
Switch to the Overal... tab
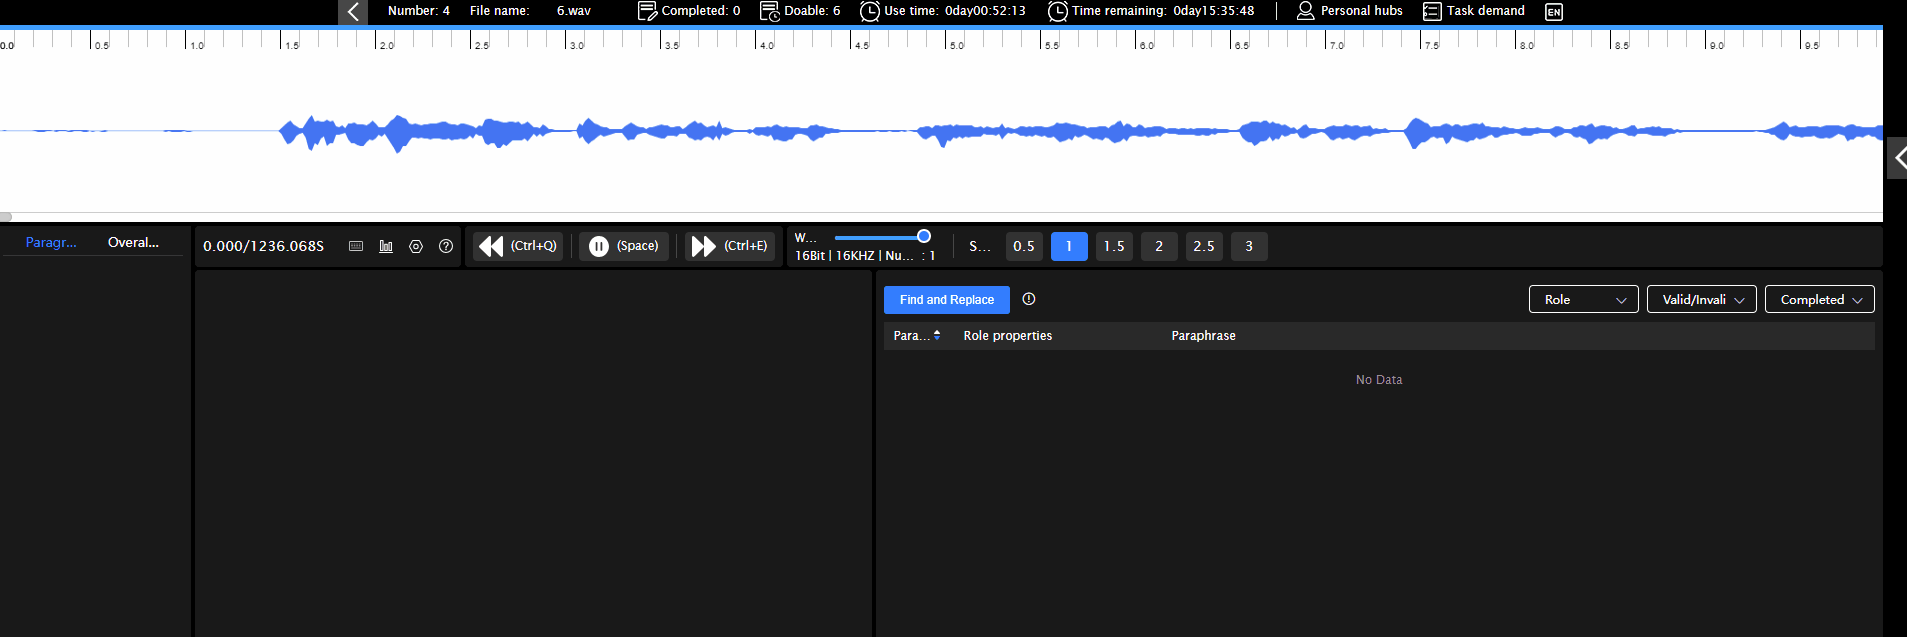point(133,242)
